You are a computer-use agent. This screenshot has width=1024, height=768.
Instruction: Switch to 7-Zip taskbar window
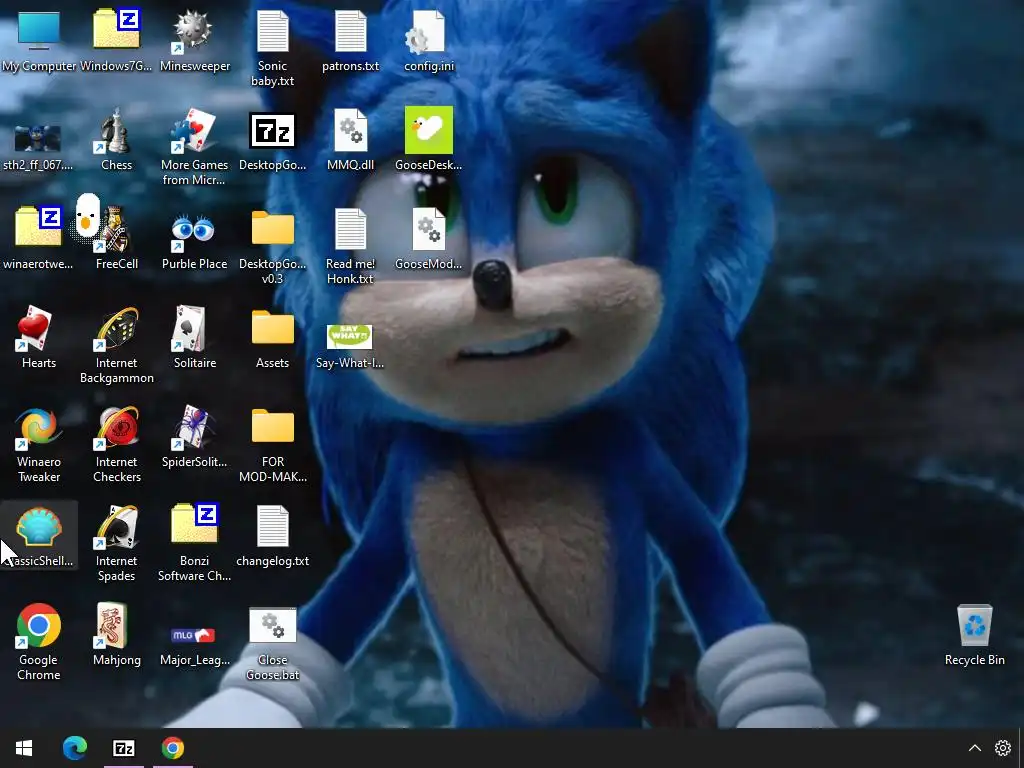[x=123, y=748]
